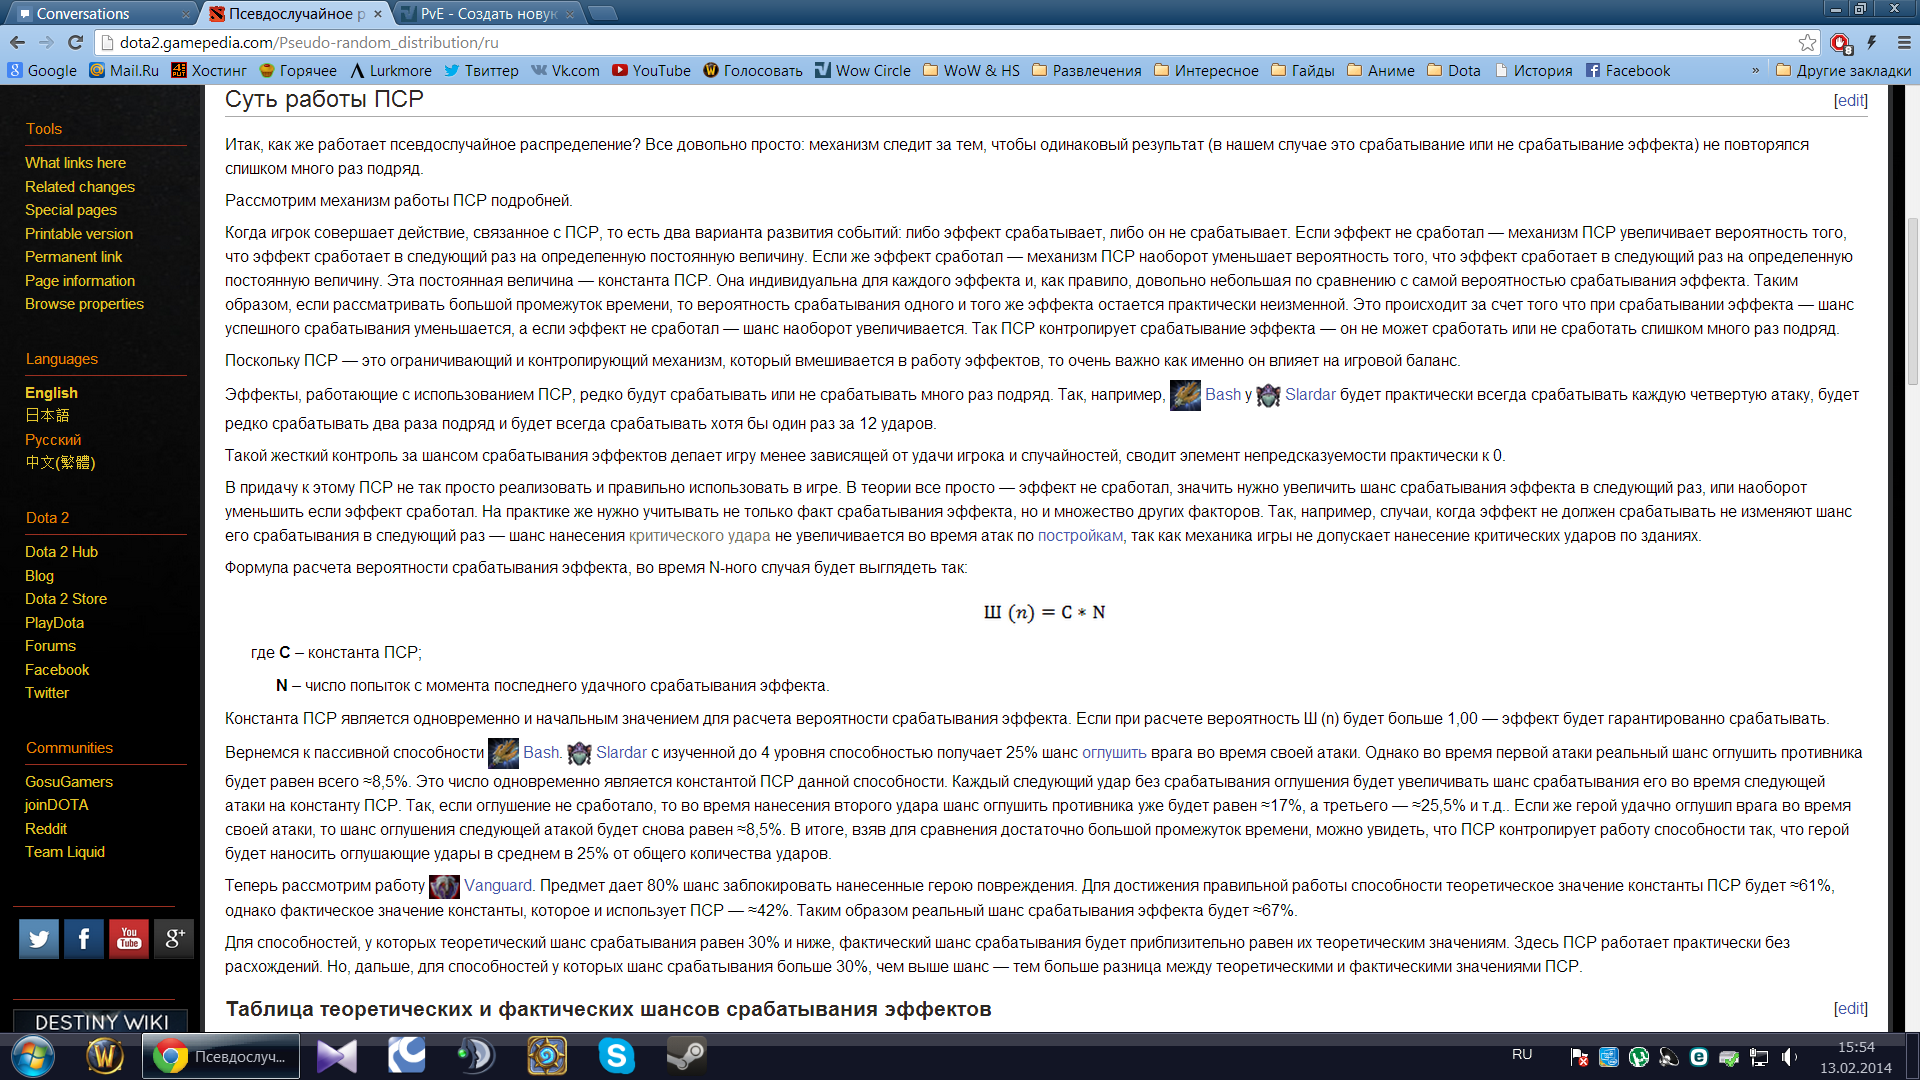Open the Windows Start button
This screenshot has height=1080, width=1920.
(x=33, y=1056)
